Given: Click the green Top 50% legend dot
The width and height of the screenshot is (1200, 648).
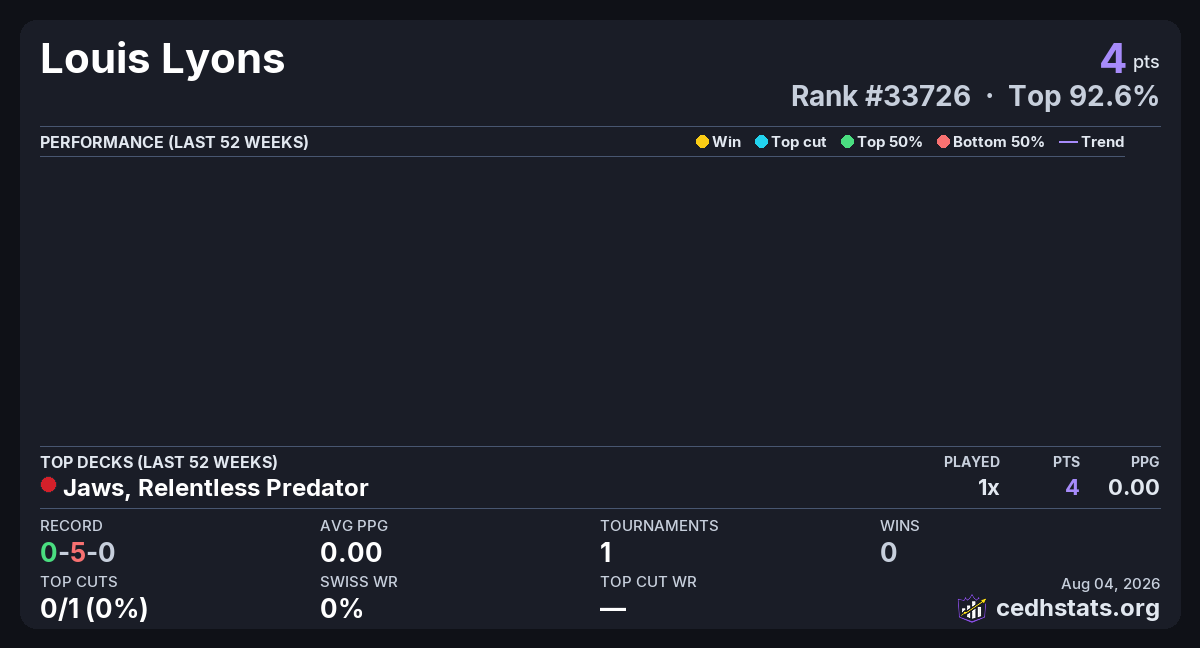Looking at the screenshot, I should click(x=847, y=142).
